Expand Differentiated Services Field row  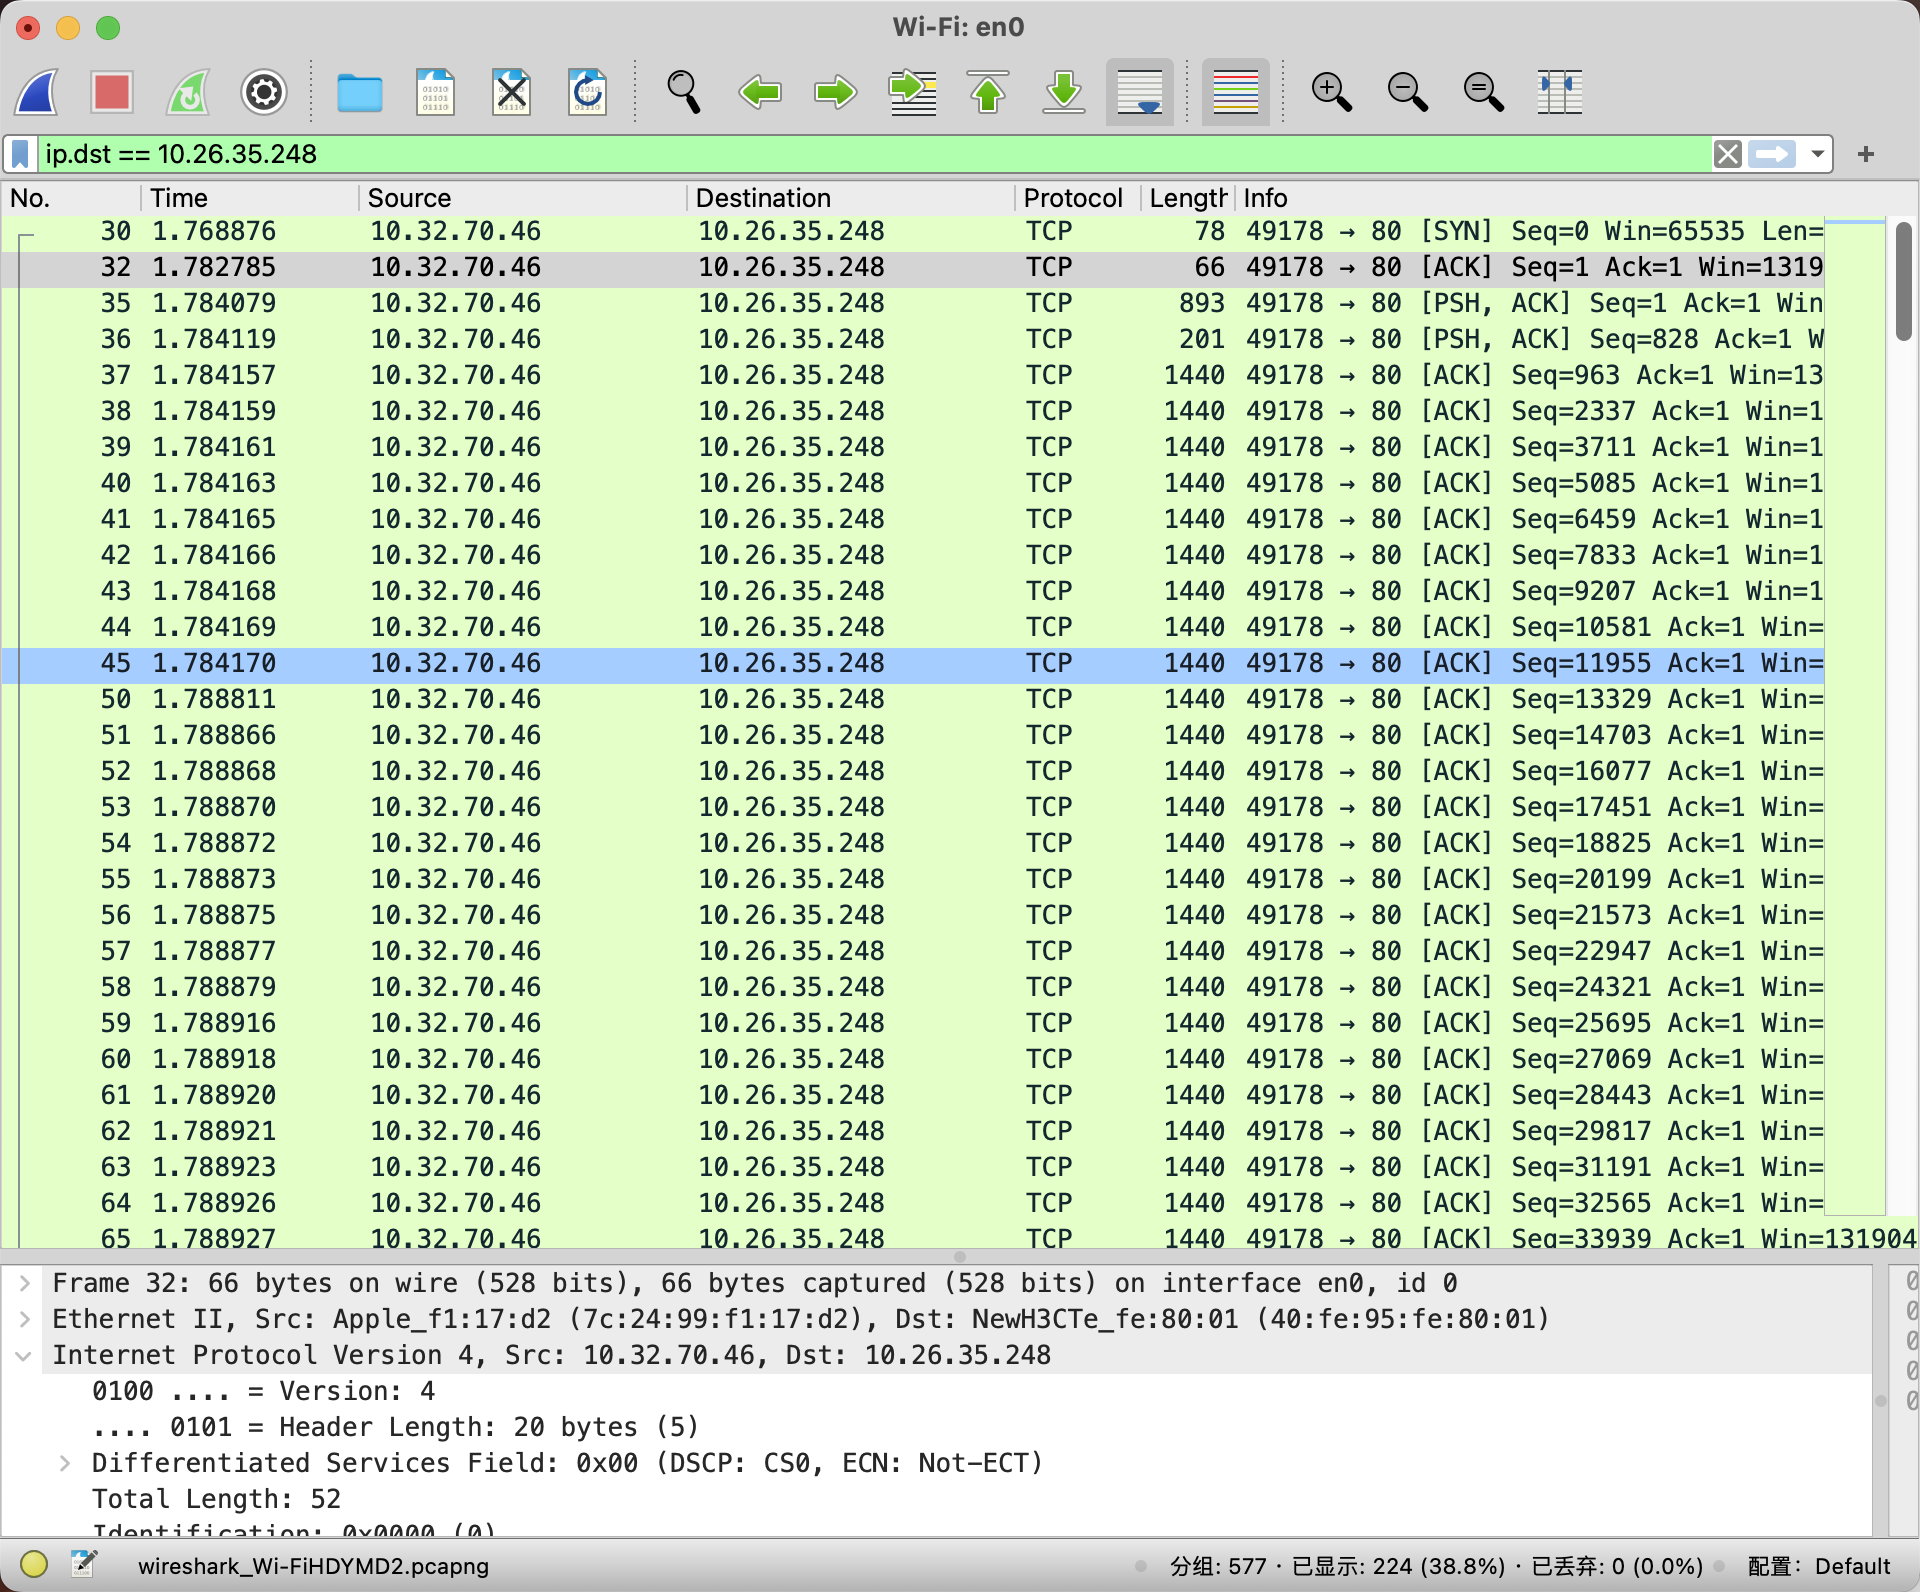pos(65,1463)
